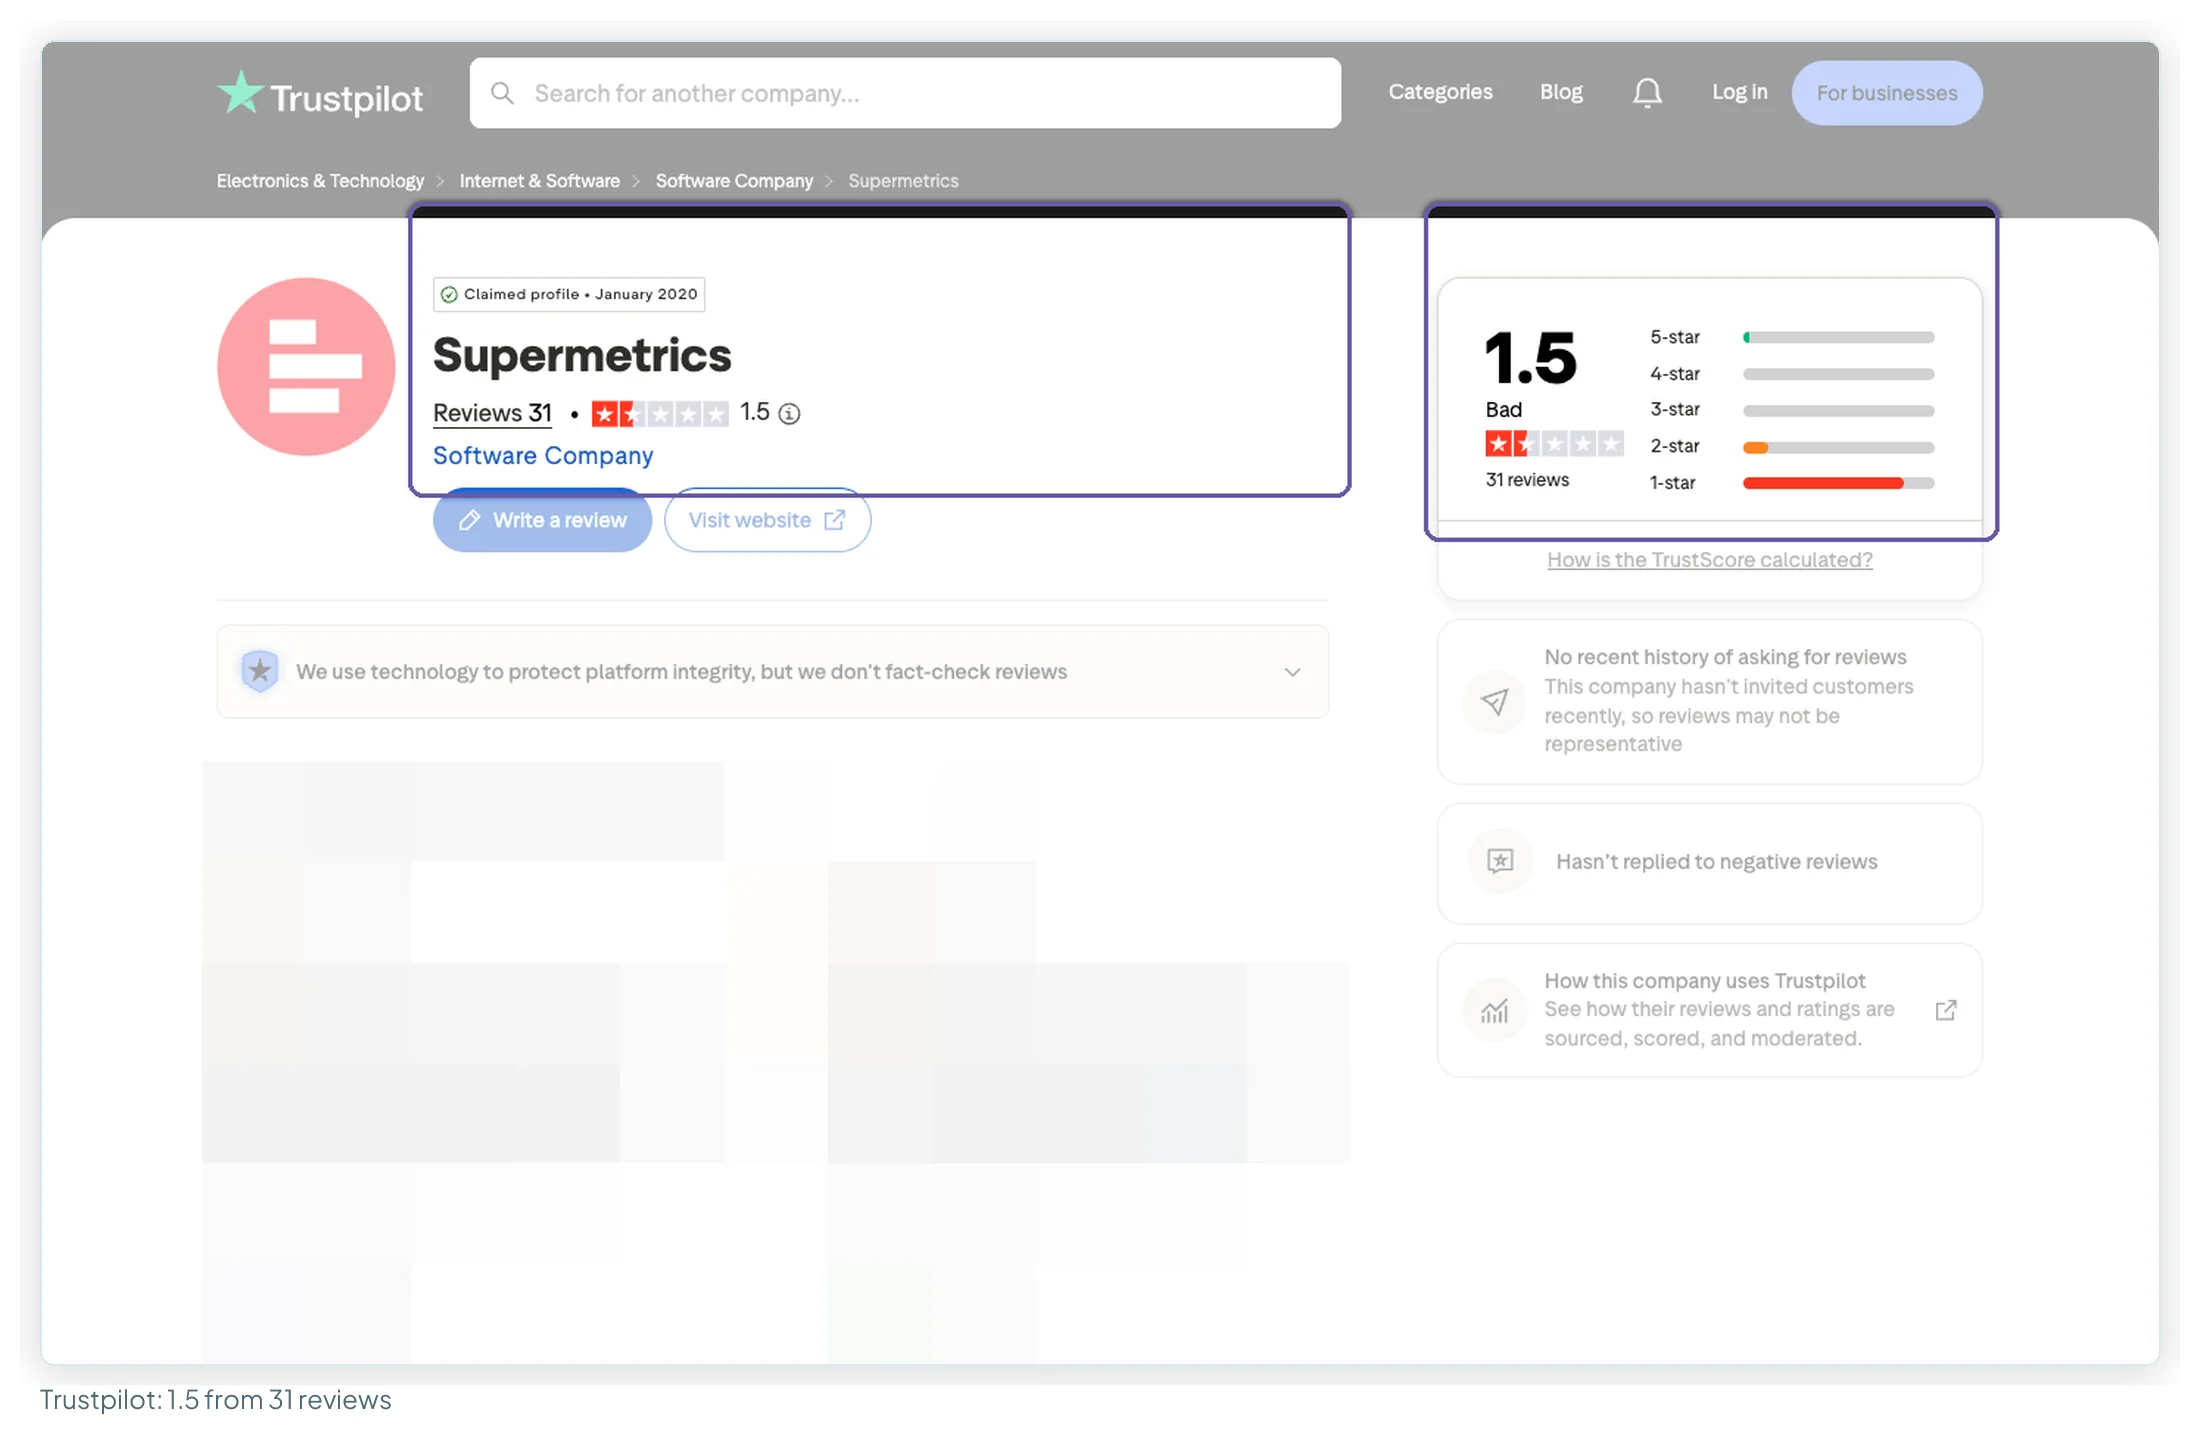Click the chart icon for Trustpilot usage

pos(1494,1011)
